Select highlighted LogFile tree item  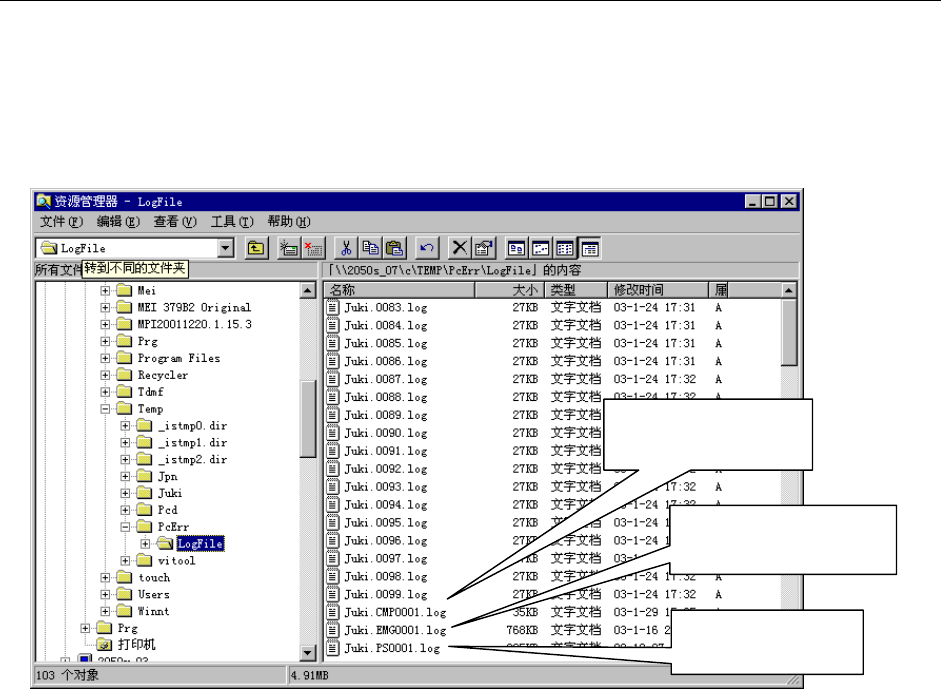200,544
